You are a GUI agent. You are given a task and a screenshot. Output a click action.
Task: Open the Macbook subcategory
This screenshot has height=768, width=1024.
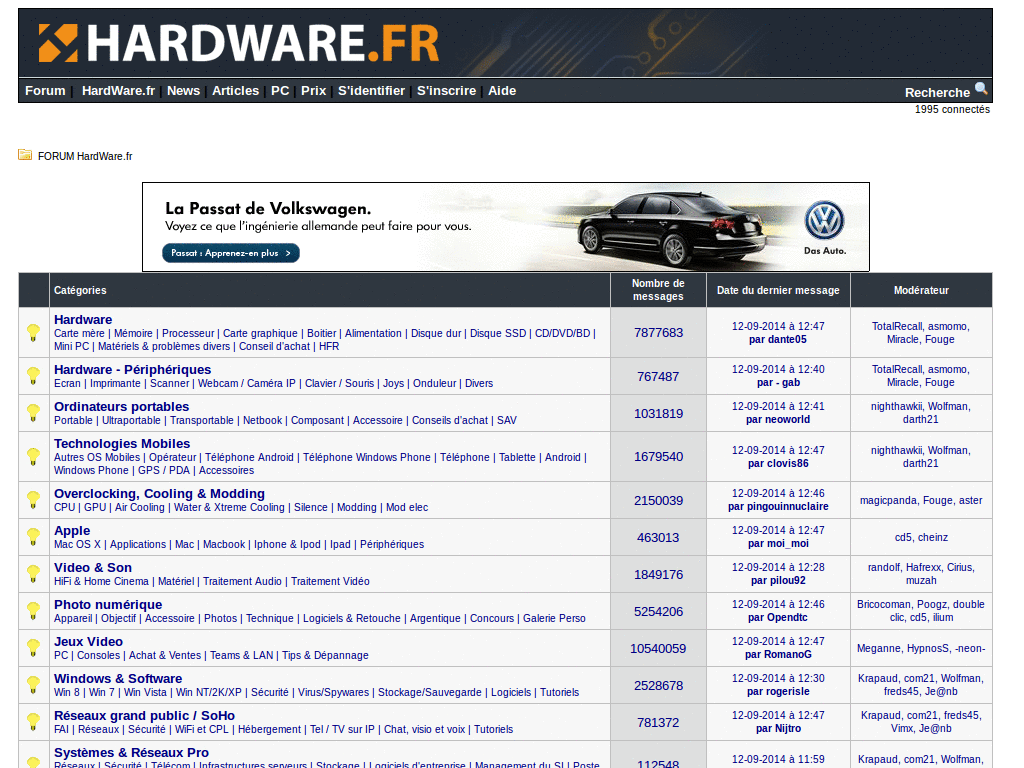pyautogui.click(x=224, y=545)
